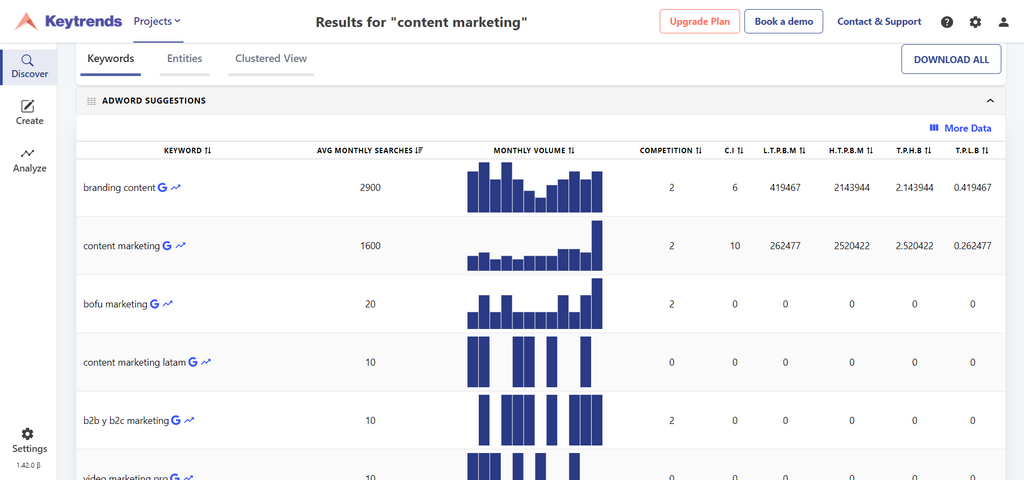Sort by T.P.L.B column
Viewport: 1024px width, 480px height.
coord(972,150)
